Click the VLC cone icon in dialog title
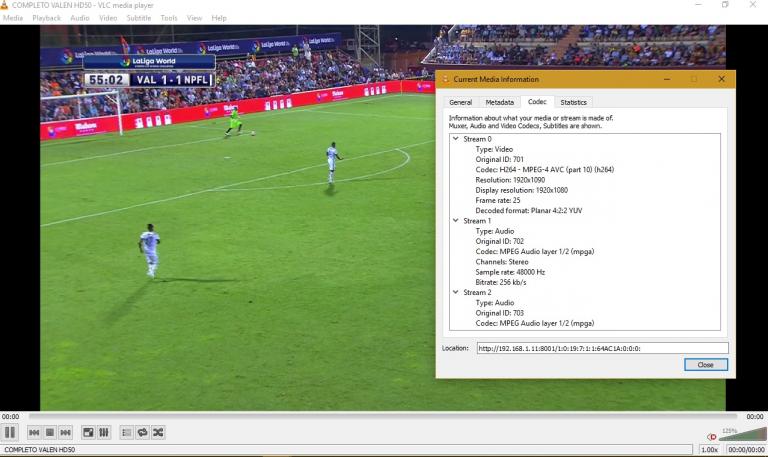The width and height of the screenshot is (768, 457). [446, 79]
